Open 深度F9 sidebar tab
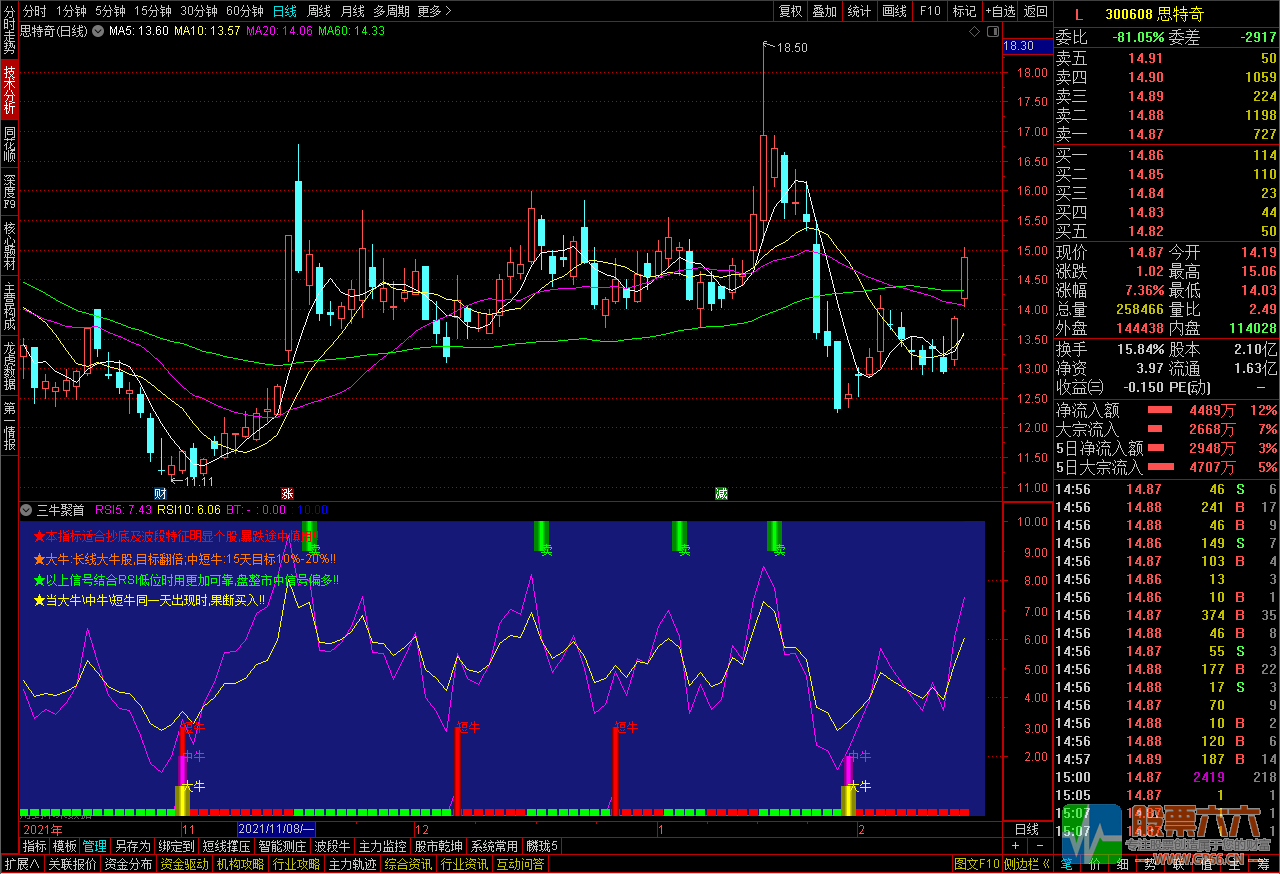 (x=9, y=192)
